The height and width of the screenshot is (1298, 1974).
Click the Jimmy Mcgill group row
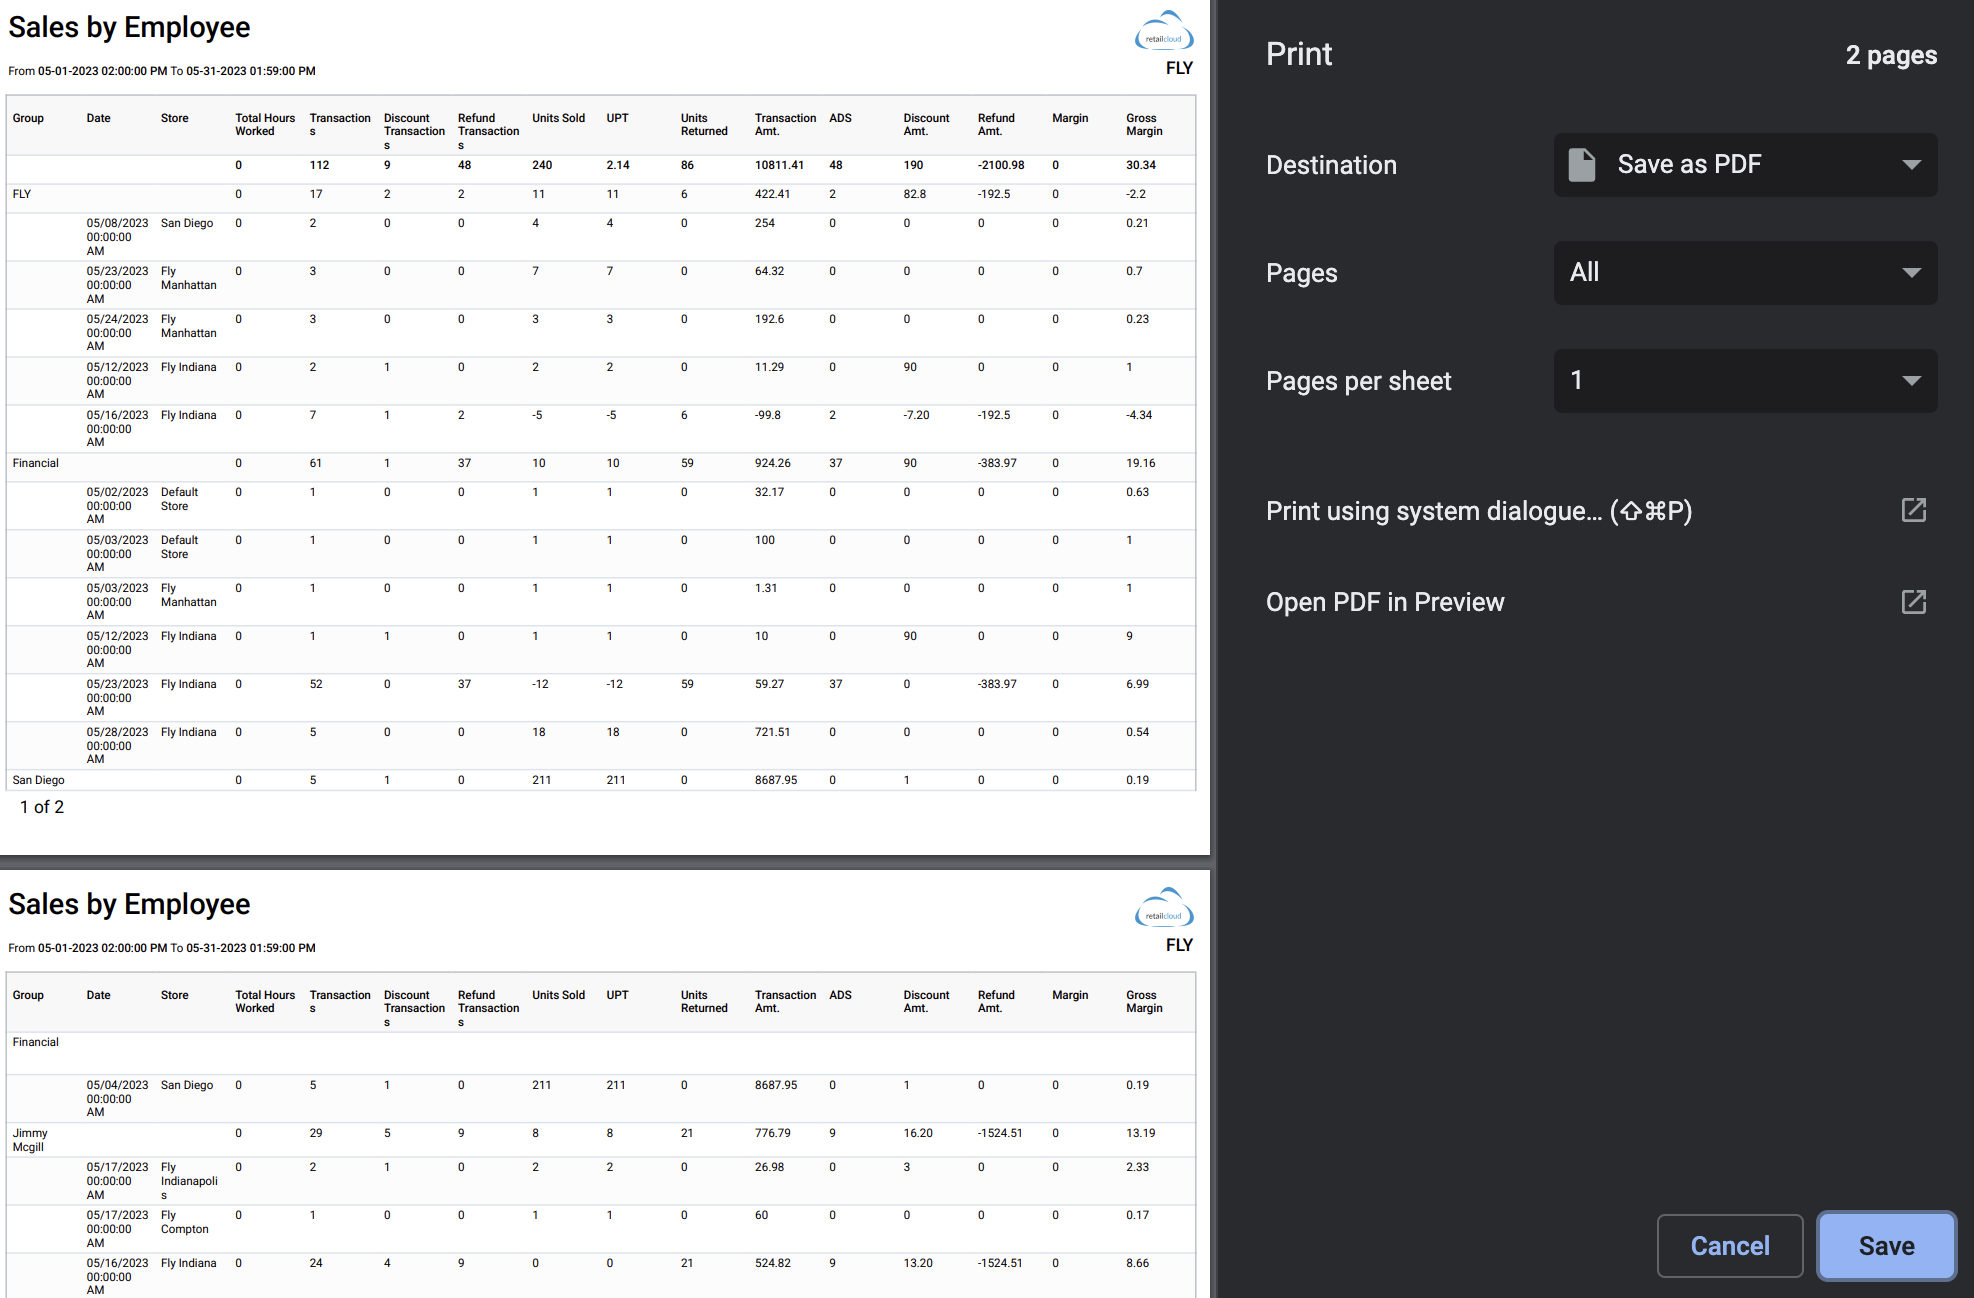pyautogui.click(x=601, y=1140)
